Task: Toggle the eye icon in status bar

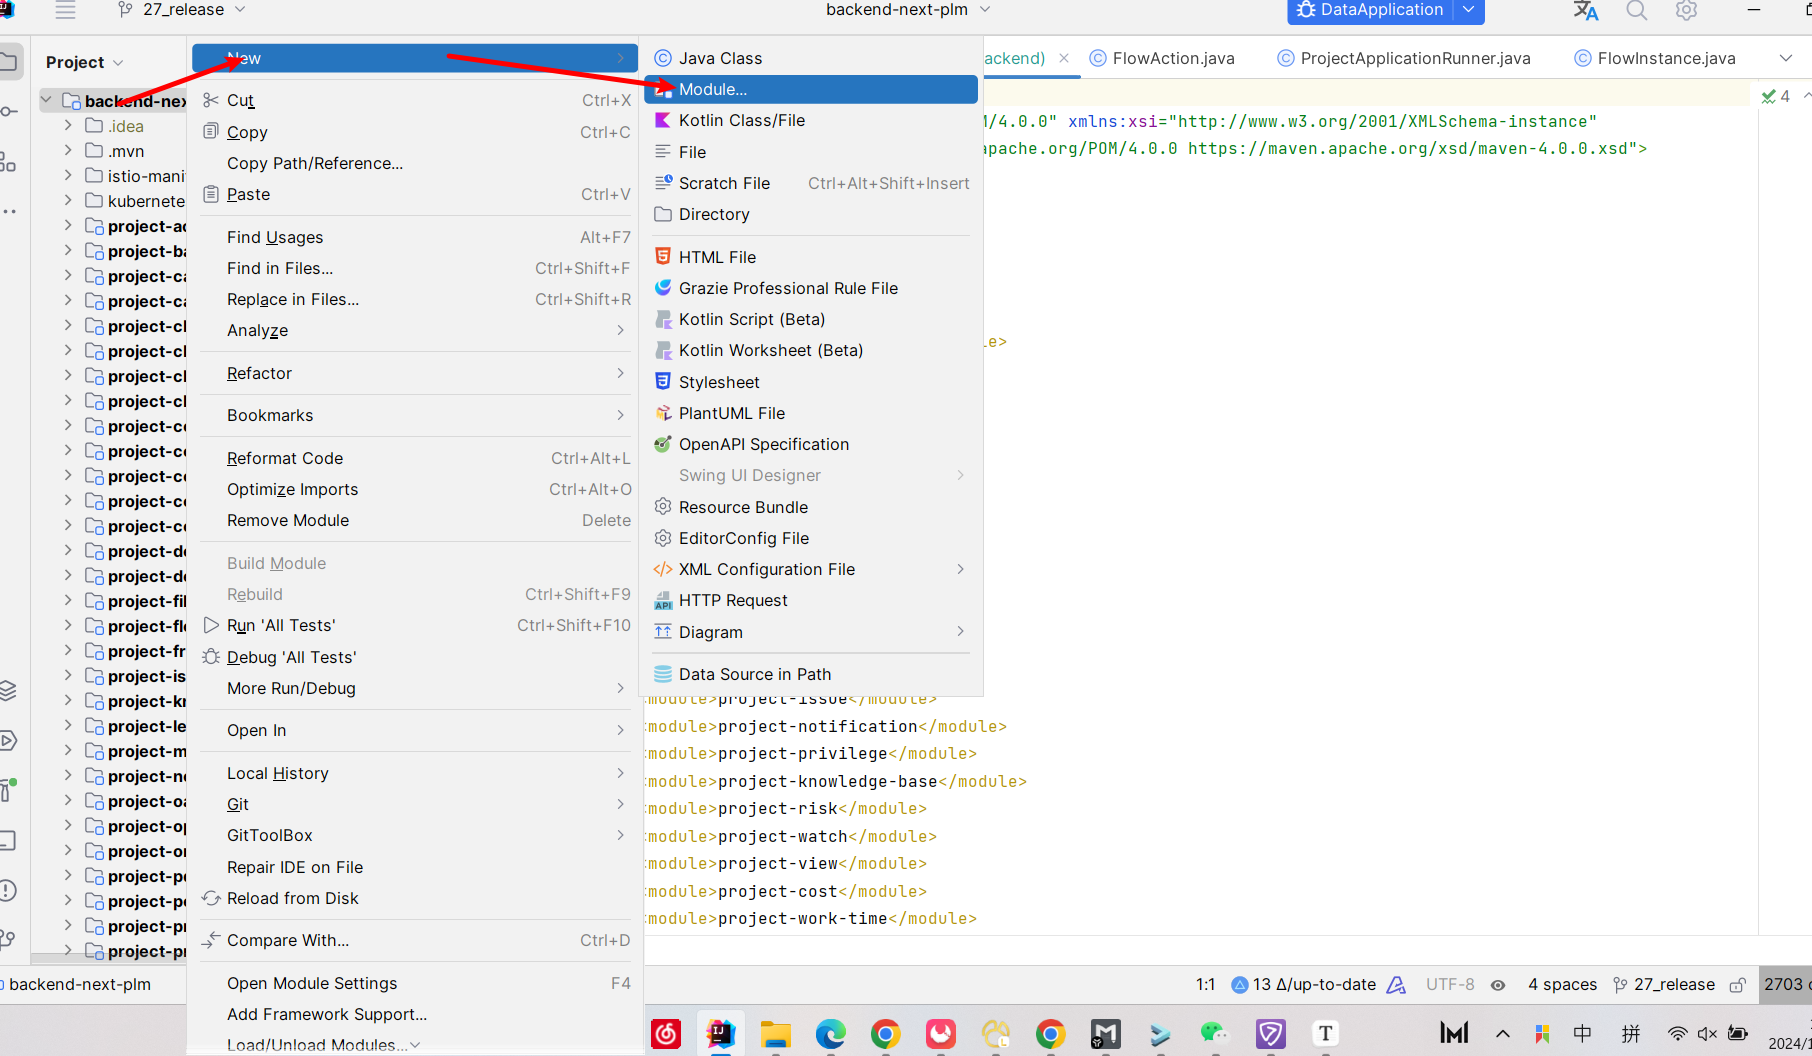Action: coord(1498,985)
